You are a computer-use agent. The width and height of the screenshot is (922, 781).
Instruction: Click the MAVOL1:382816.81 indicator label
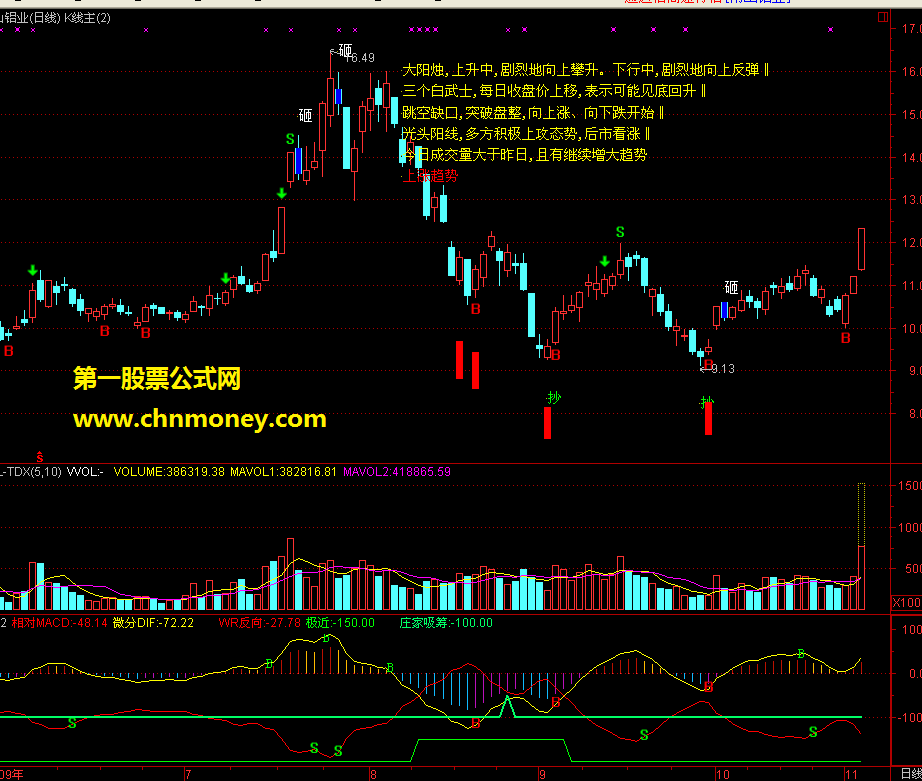tap(283, 472)
